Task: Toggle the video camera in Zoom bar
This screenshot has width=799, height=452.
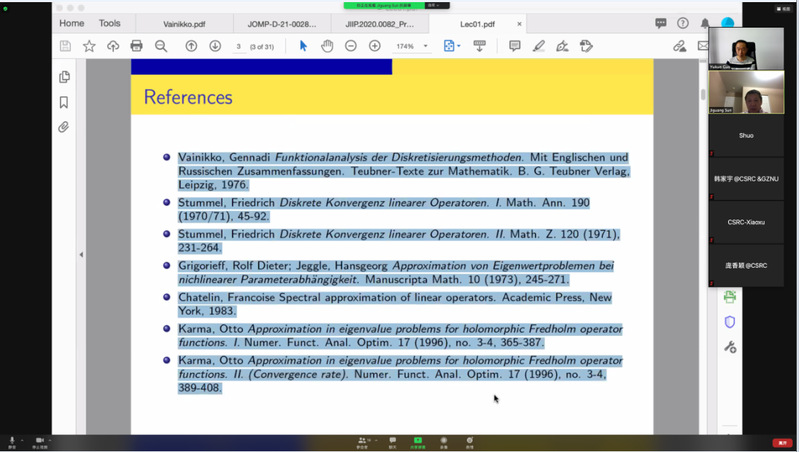Action: coord(41,440)
